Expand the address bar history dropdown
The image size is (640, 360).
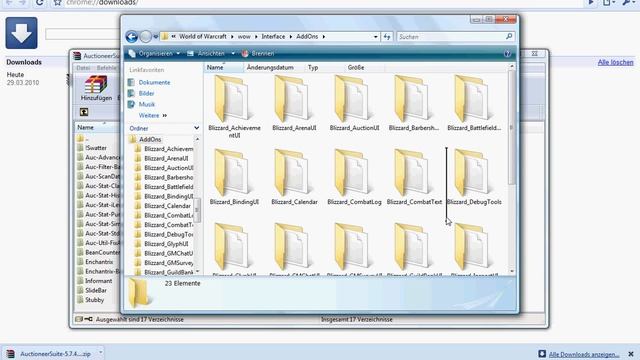pos(376,37)
